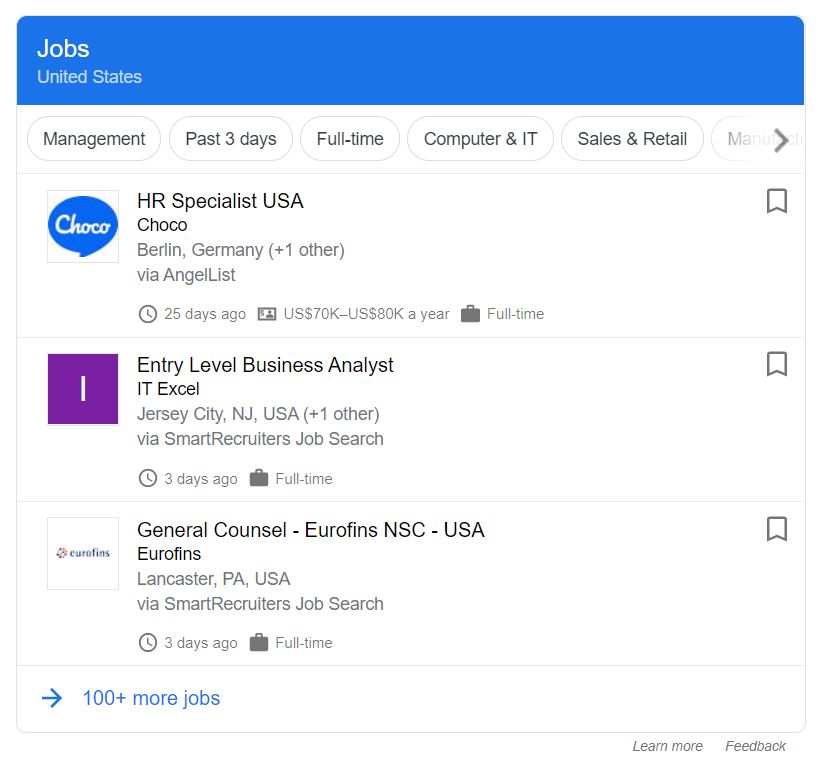This screenshot has width=824, height=763.
Task: Filter jobs by Management
Action: click(94, 139)
